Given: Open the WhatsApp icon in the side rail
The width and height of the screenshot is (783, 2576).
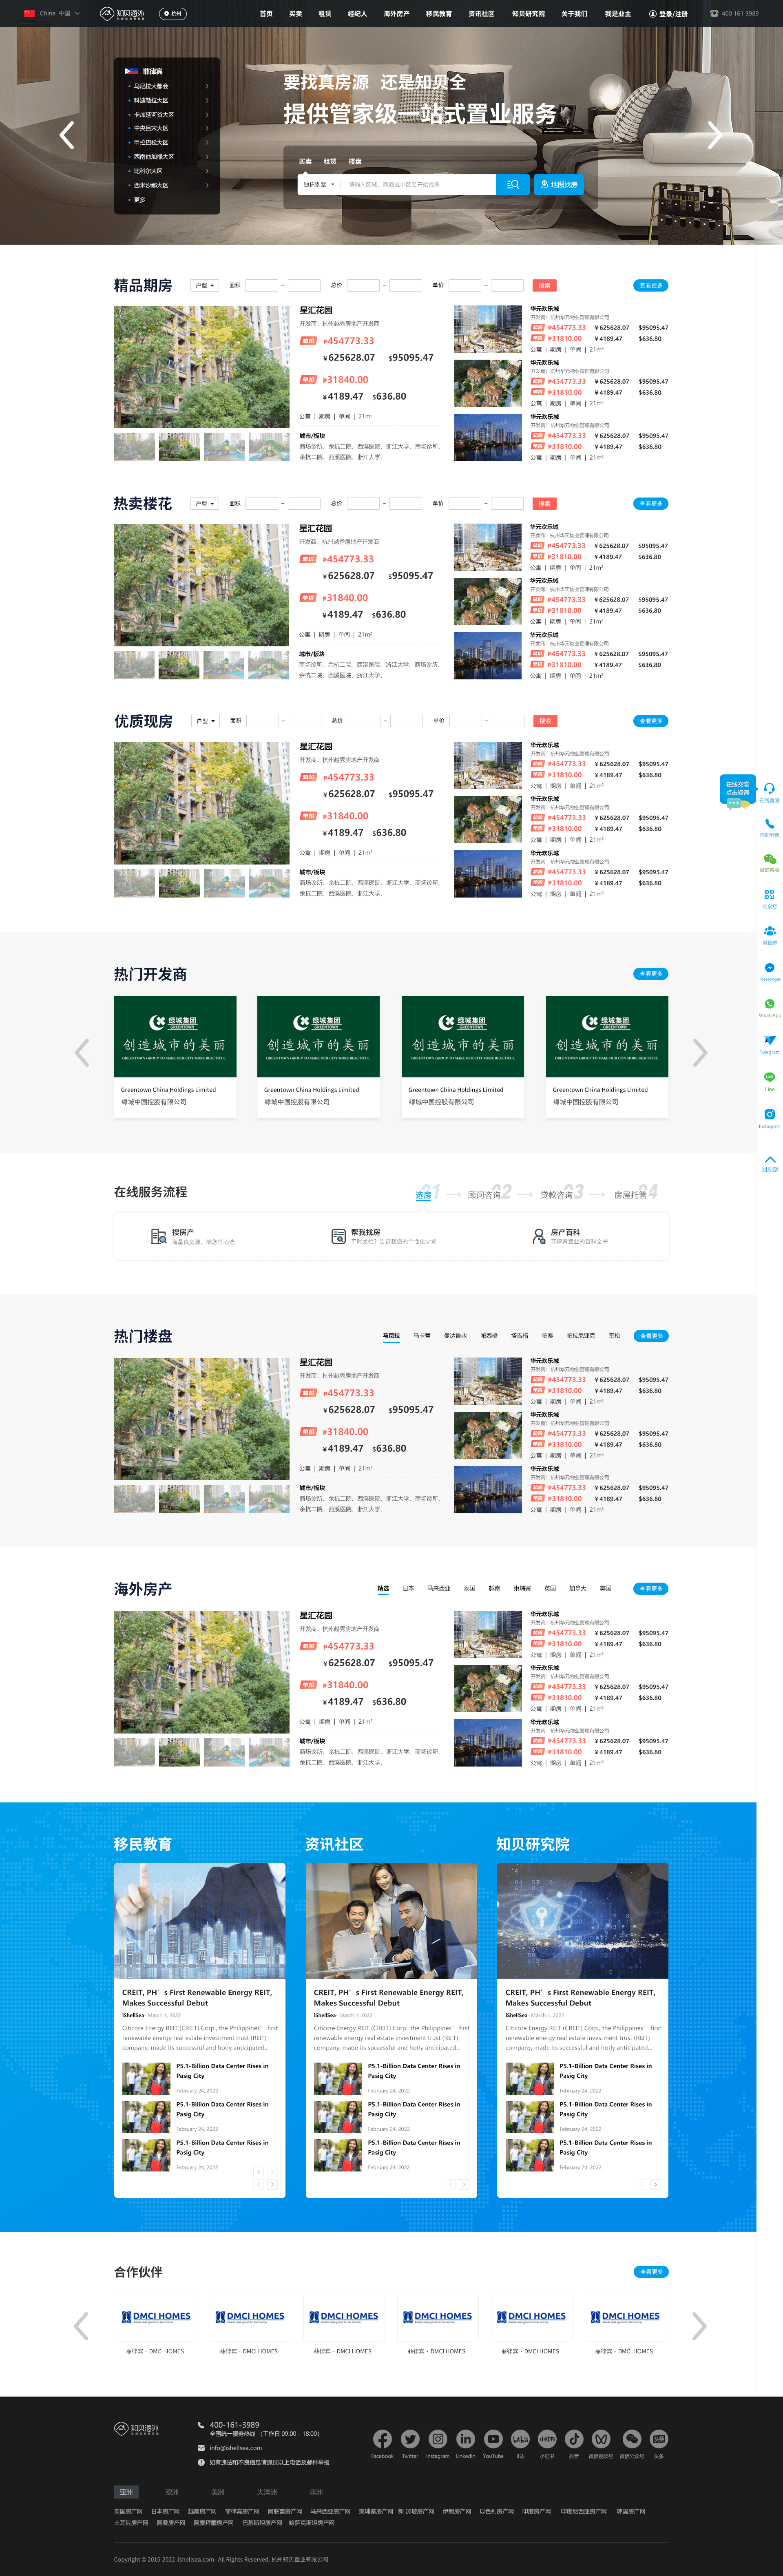Looking at the screenshot, I should (x=769, y=1004).
